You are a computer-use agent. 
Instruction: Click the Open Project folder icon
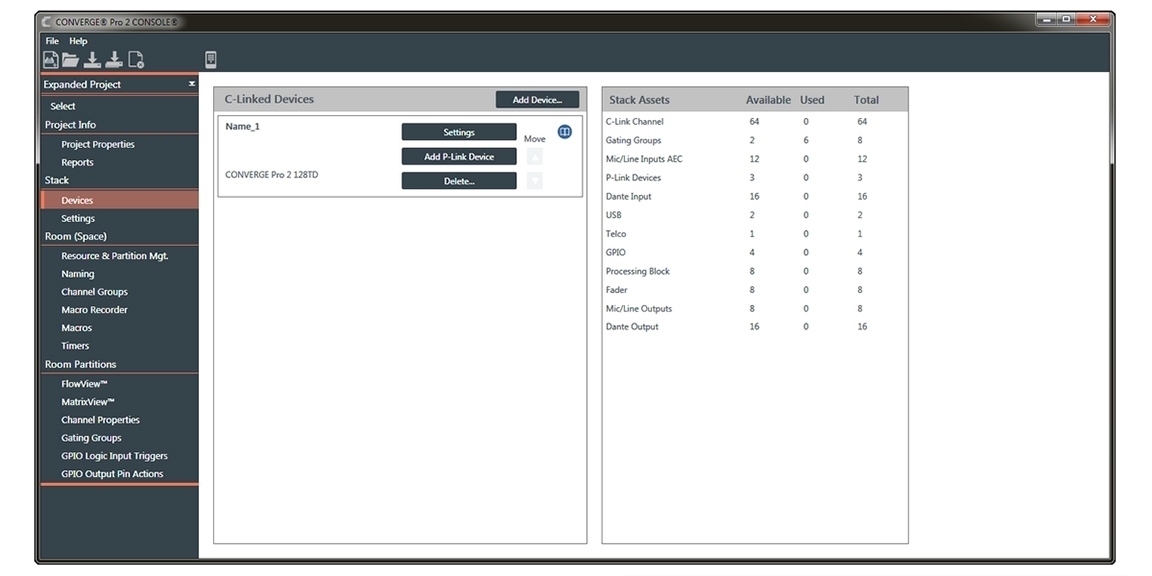pyautogui.click(x=70, y=60)
